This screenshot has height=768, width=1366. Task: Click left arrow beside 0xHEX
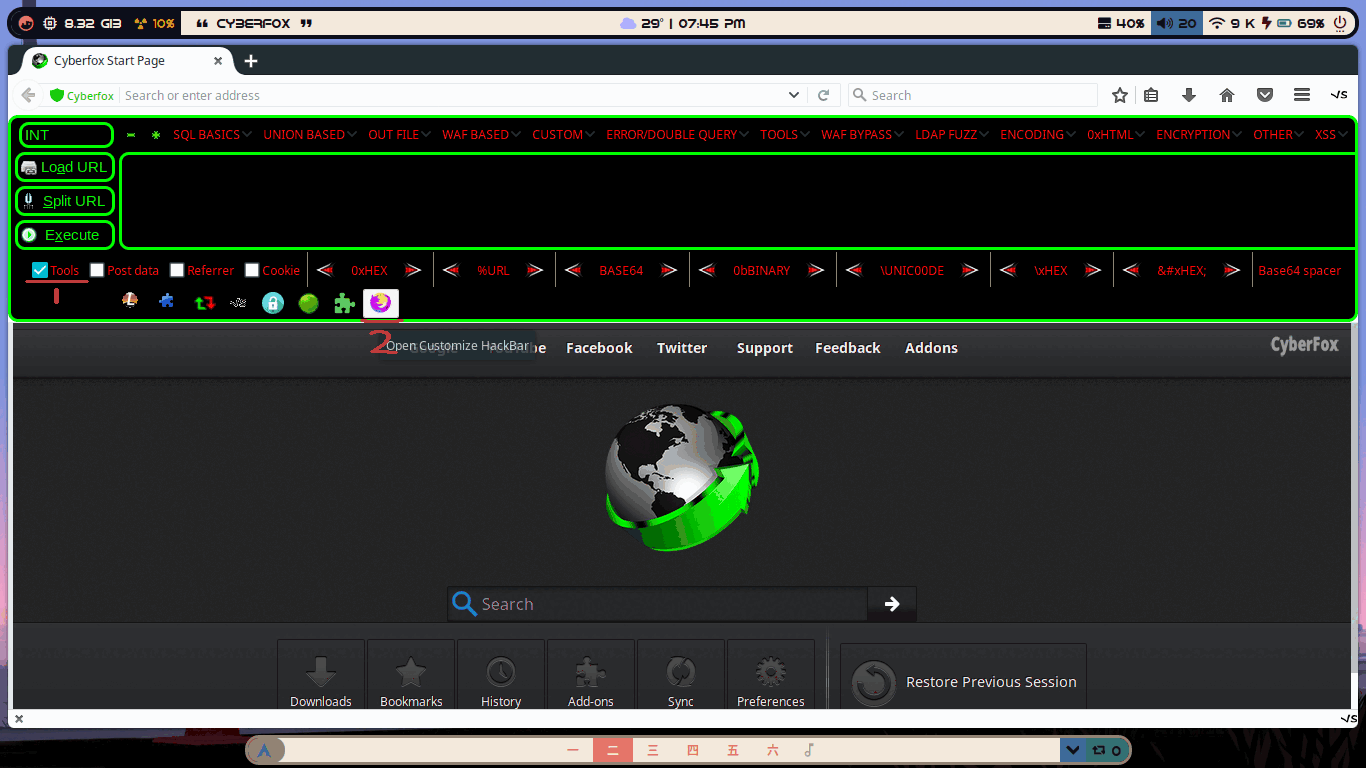[325, 270]
